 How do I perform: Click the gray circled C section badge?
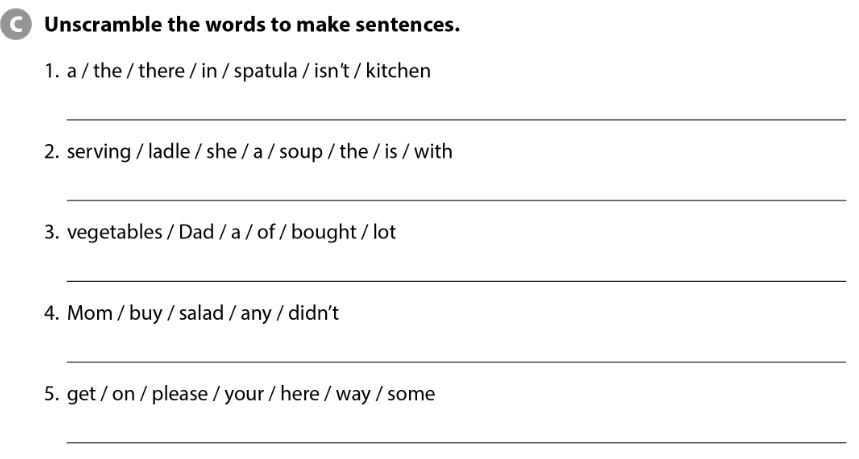point(17,25)
